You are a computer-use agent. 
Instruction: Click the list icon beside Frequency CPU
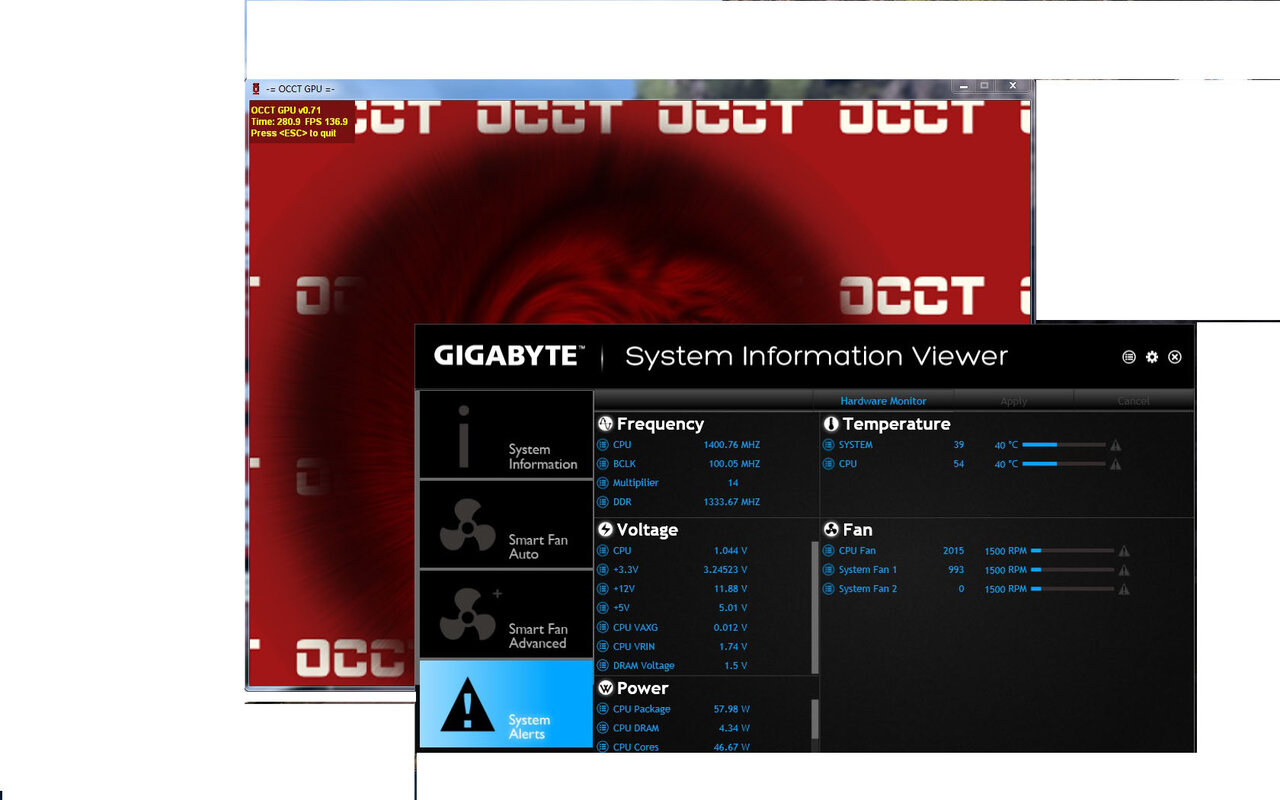pos(603,445)
